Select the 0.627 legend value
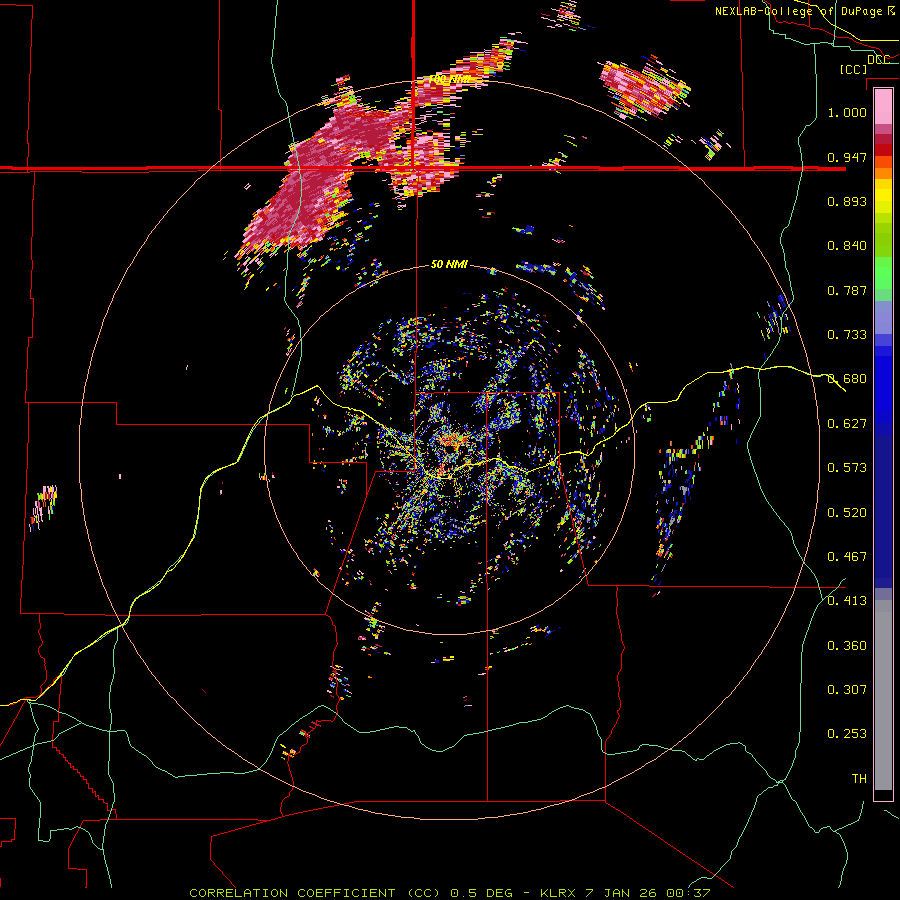Image resolution: width=900 pixels, height=900 pixels. pyautogui.click(x=847, y=424)
